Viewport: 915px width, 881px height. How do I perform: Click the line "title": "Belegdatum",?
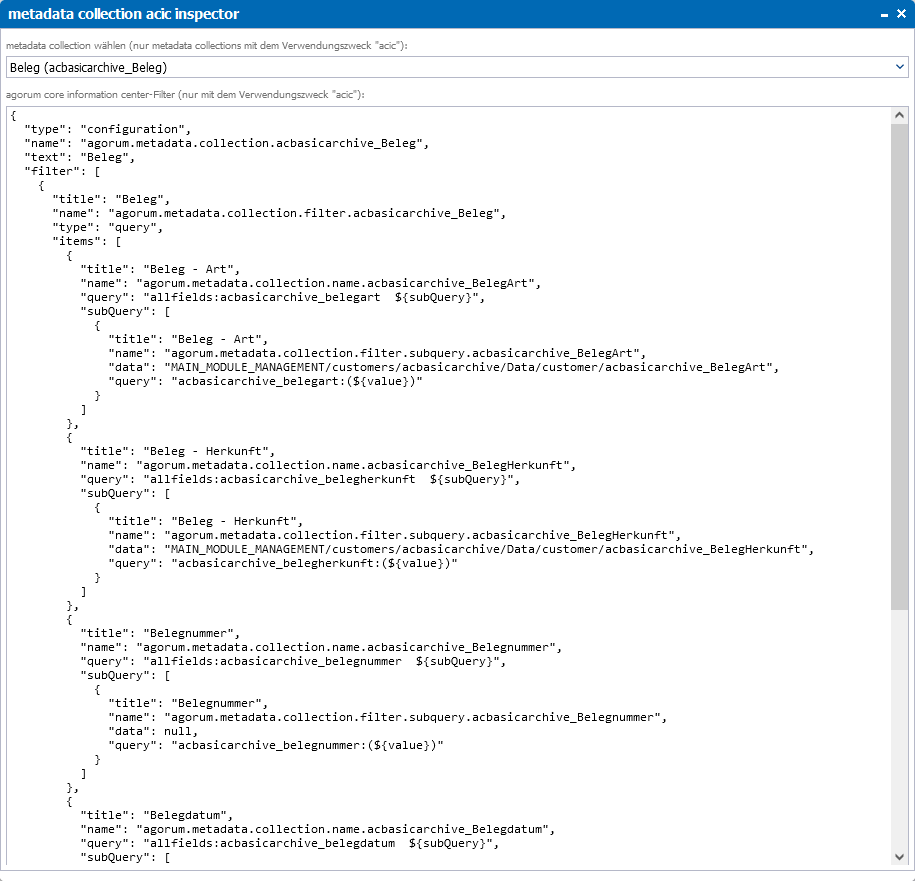[x=156, y=815]
